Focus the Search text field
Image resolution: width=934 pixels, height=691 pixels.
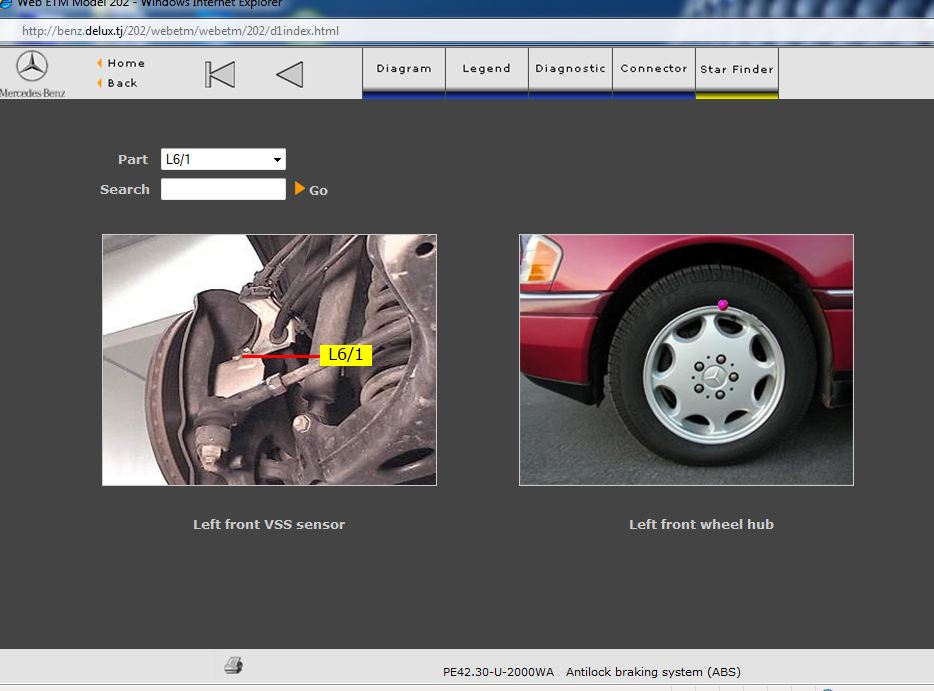click(223, 189)
